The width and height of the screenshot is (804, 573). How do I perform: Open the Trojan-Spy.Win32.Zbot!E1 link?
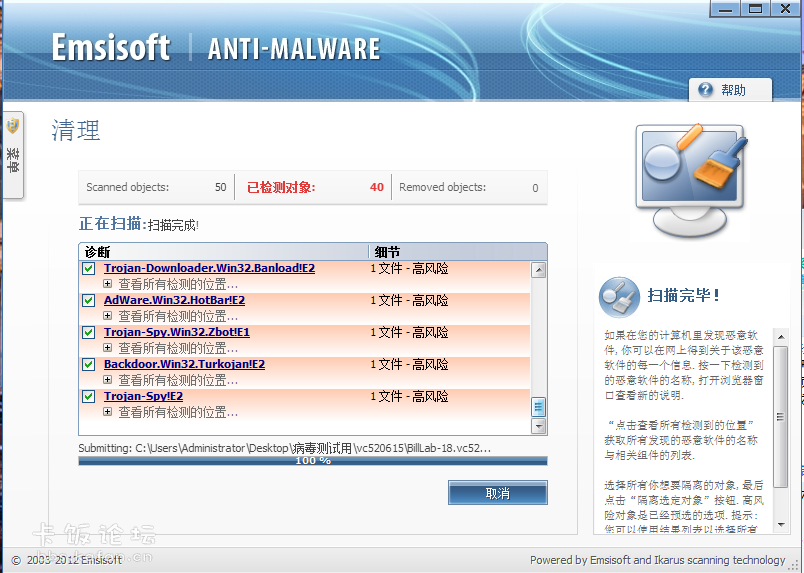(177, 332)
